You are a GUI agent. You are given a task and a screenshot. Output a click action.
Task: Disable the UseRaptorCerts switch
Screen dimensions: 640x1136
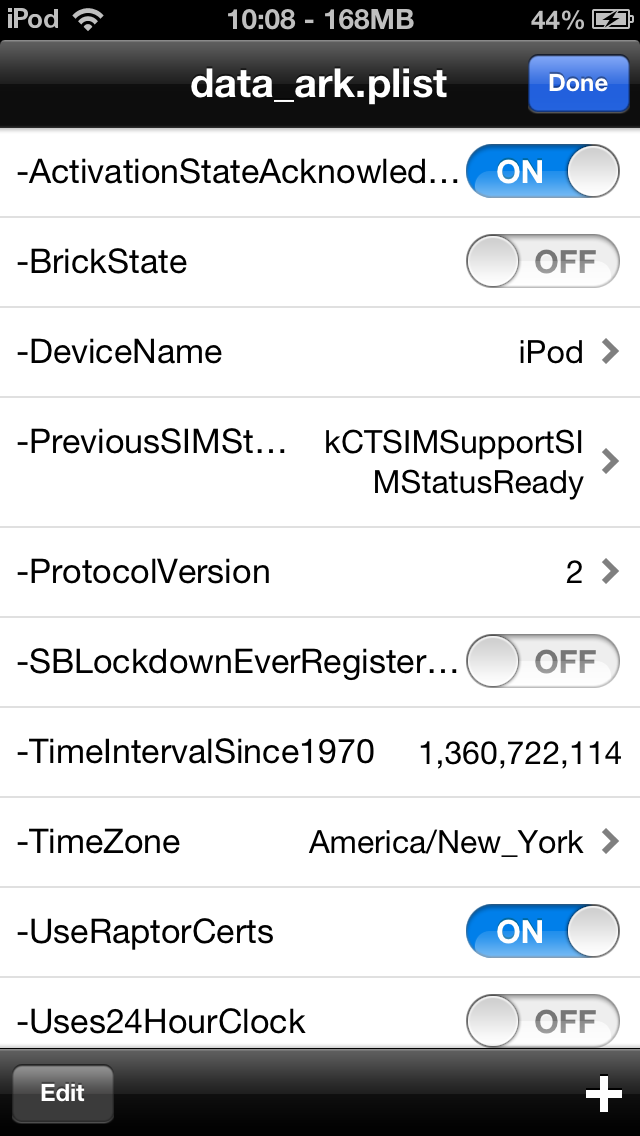pyautogui.click(x=542, y=932)
